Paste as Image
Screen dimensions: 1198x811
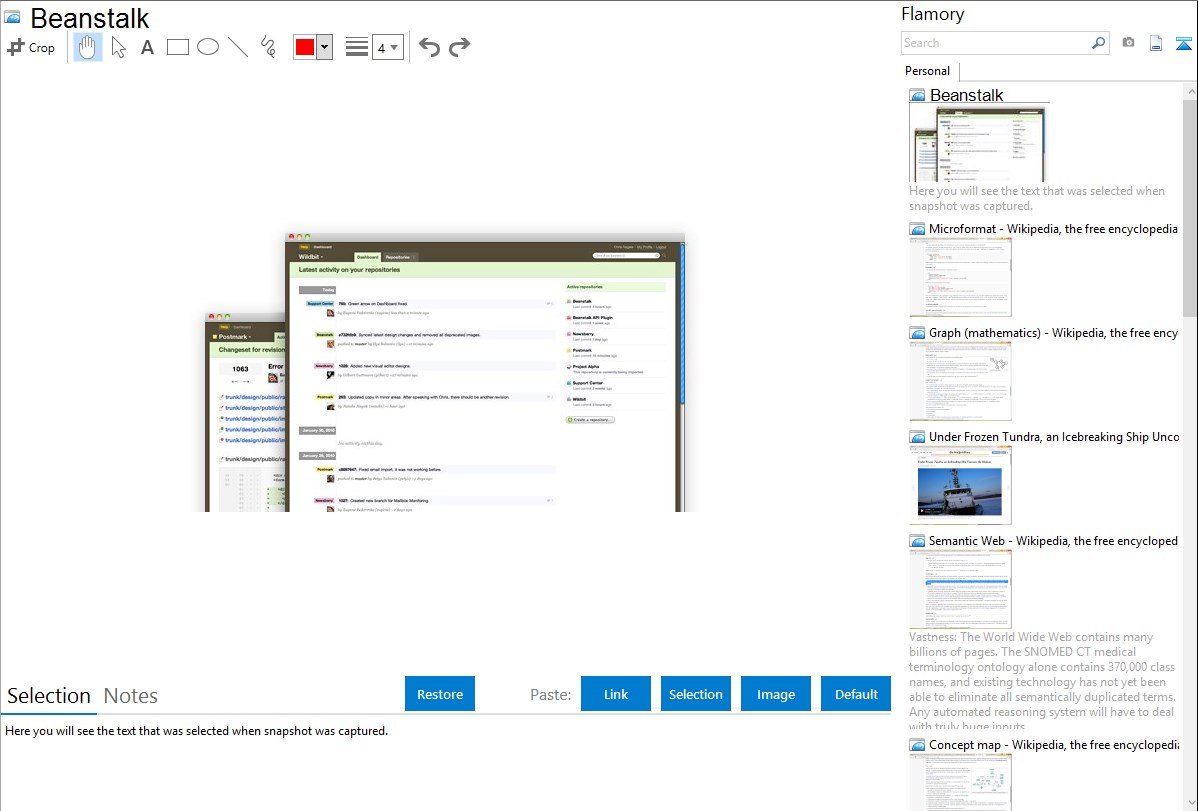pyautogui.click(x=775, y=694)
